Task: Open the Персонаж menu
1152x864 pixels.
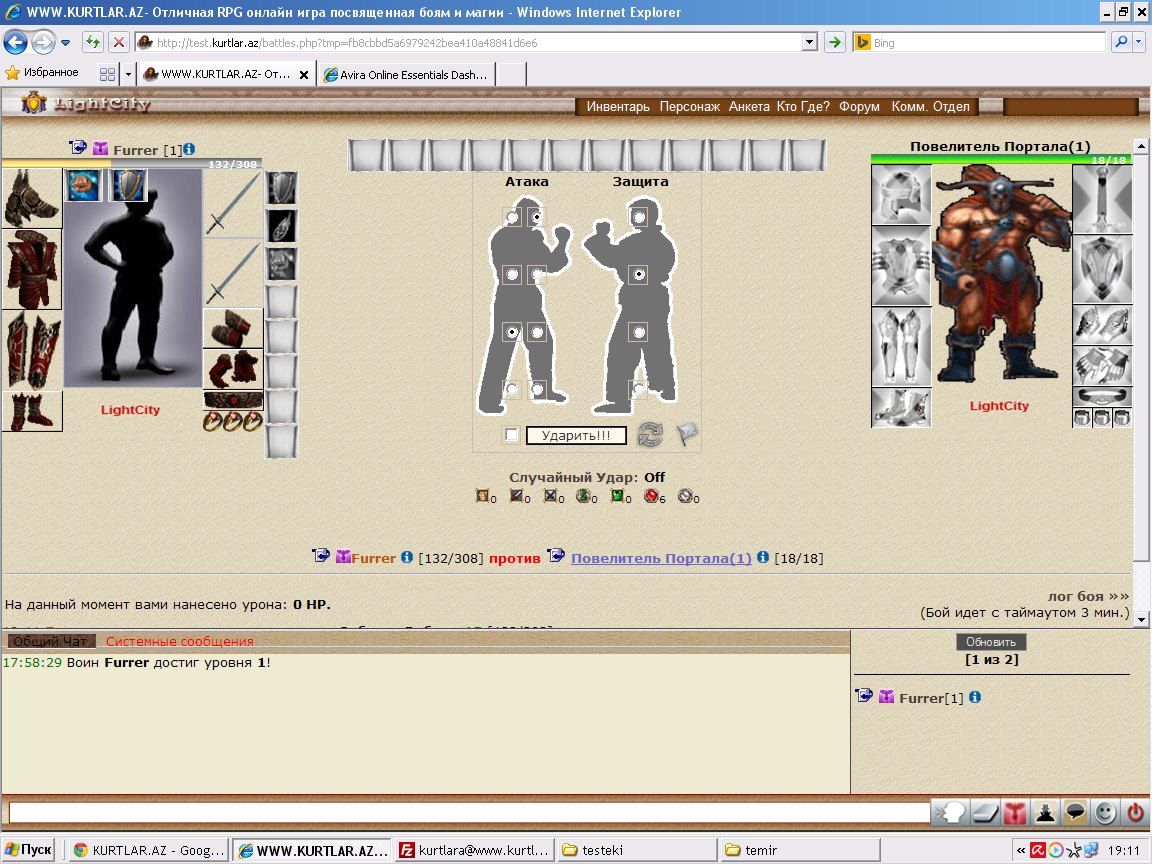Action: (689, 107)
